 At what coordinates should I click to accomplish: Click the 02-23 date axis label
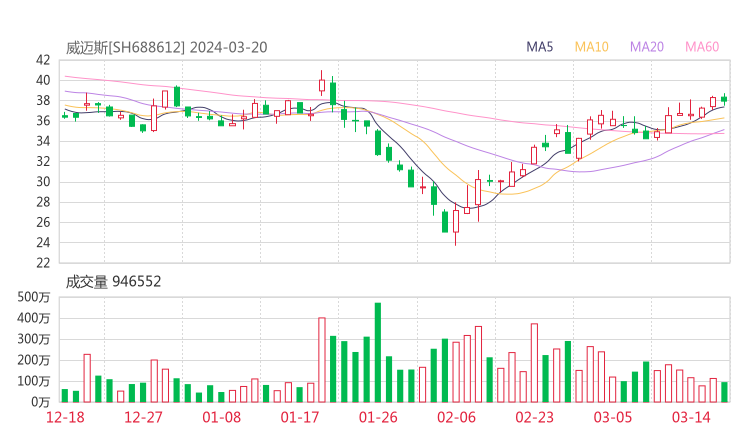point(534,417)
